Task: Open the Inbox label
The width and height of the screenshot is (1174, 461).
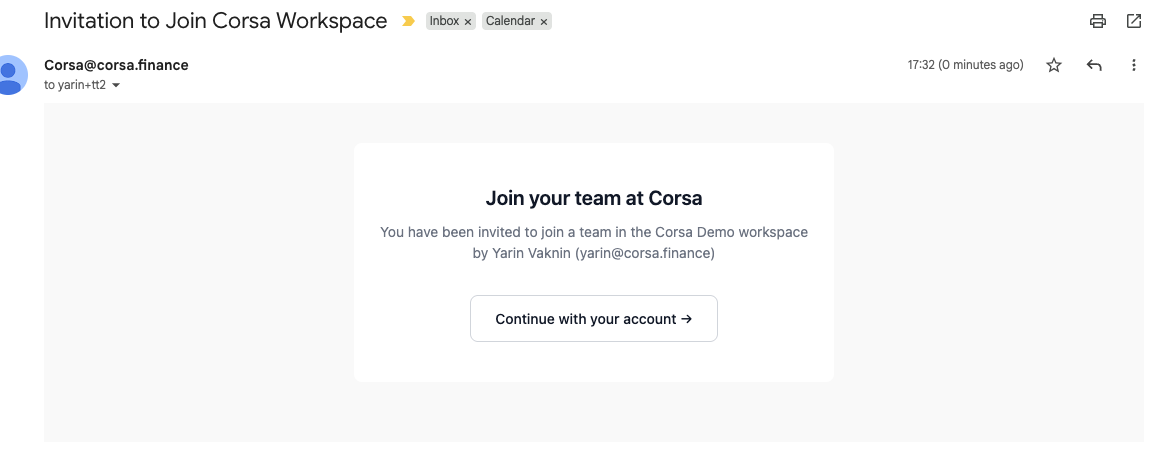Action: point(444,21)
